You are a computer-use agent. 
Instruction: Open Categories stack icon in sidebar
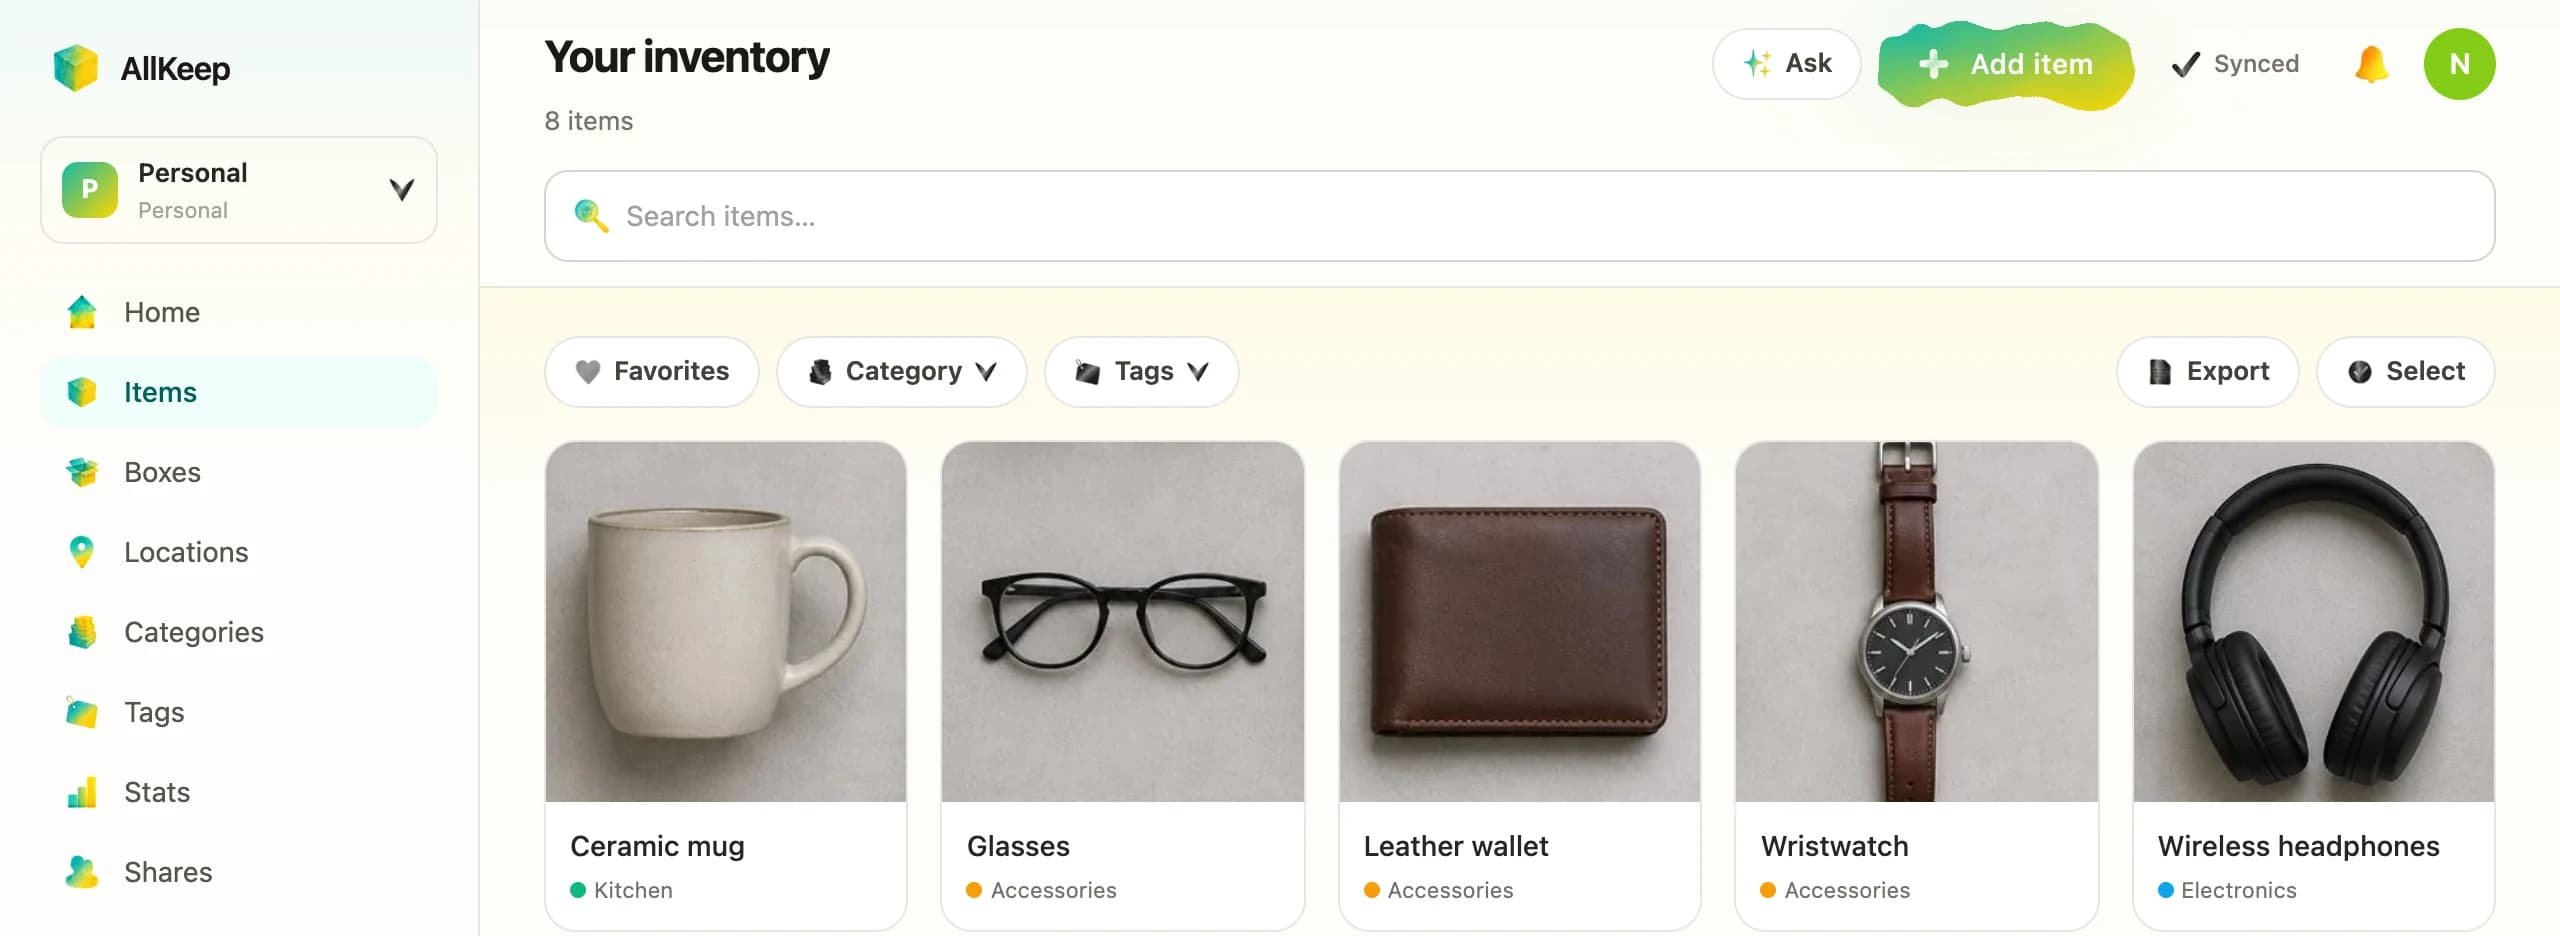(x=82, y=632)
